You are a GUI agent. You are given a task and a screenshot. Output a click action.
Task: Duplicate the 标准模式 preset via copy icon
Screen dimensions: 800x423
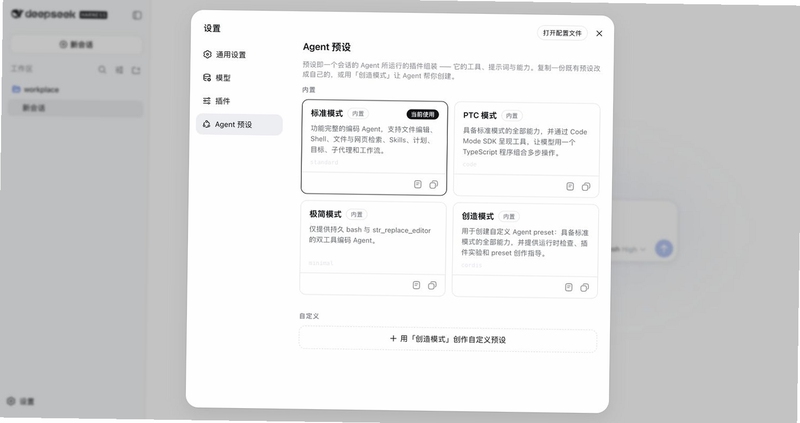click(434, 185)
